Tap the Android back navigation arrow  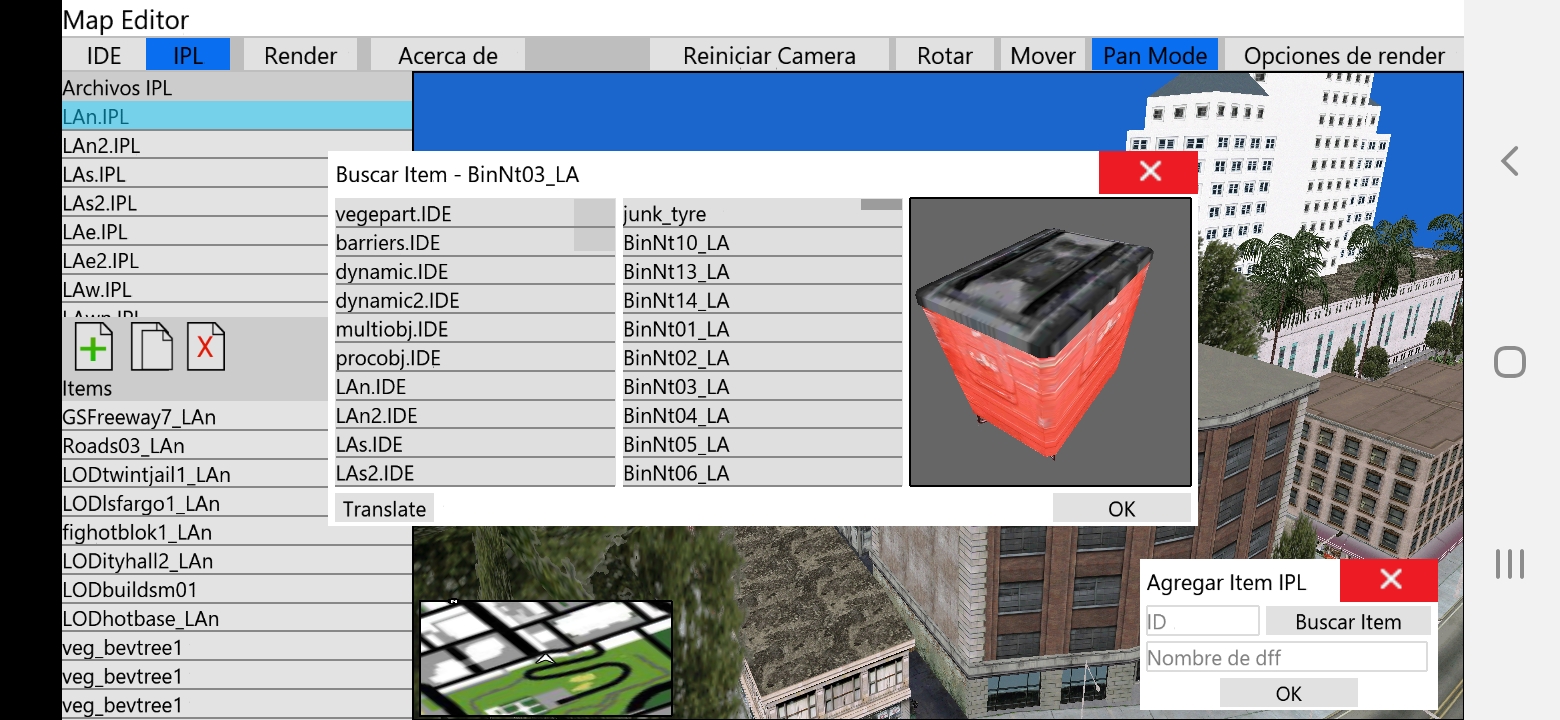pyautogui.click(x=1510, y=160)
